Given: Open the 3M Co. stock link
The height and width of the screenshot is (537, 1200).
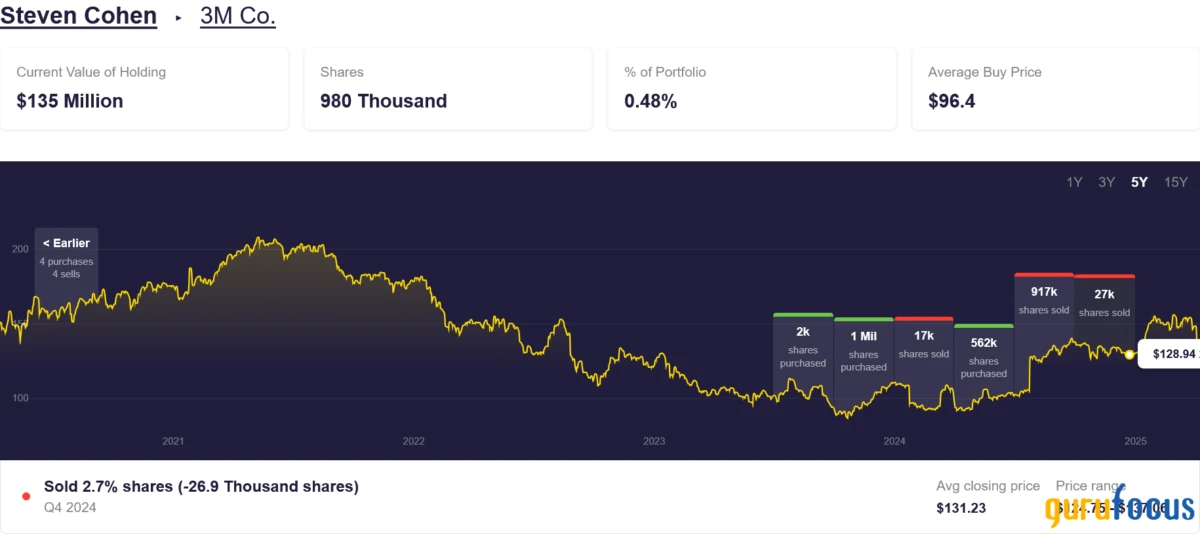Looking at the screenshot, I should click(237, 16).
